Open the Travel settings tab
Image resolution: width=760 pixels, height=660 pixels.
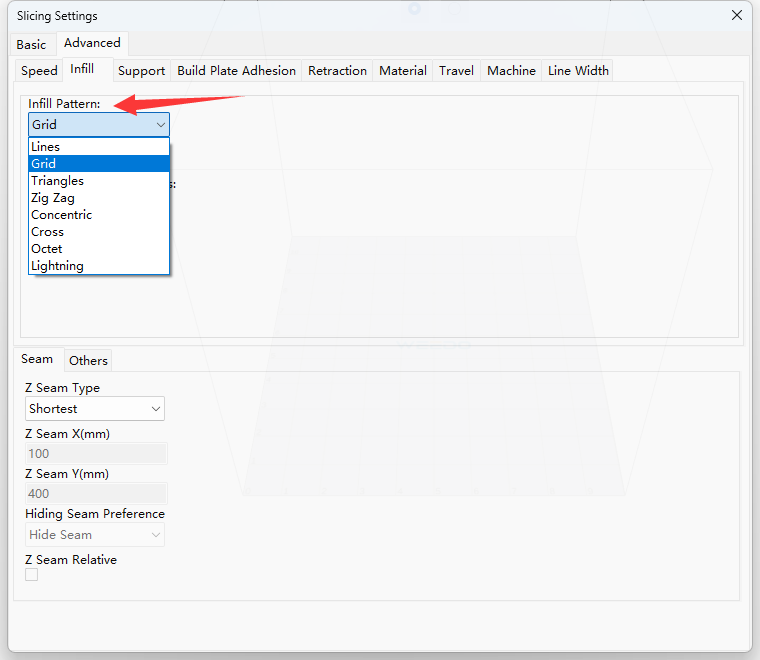[x=456, y=70]
